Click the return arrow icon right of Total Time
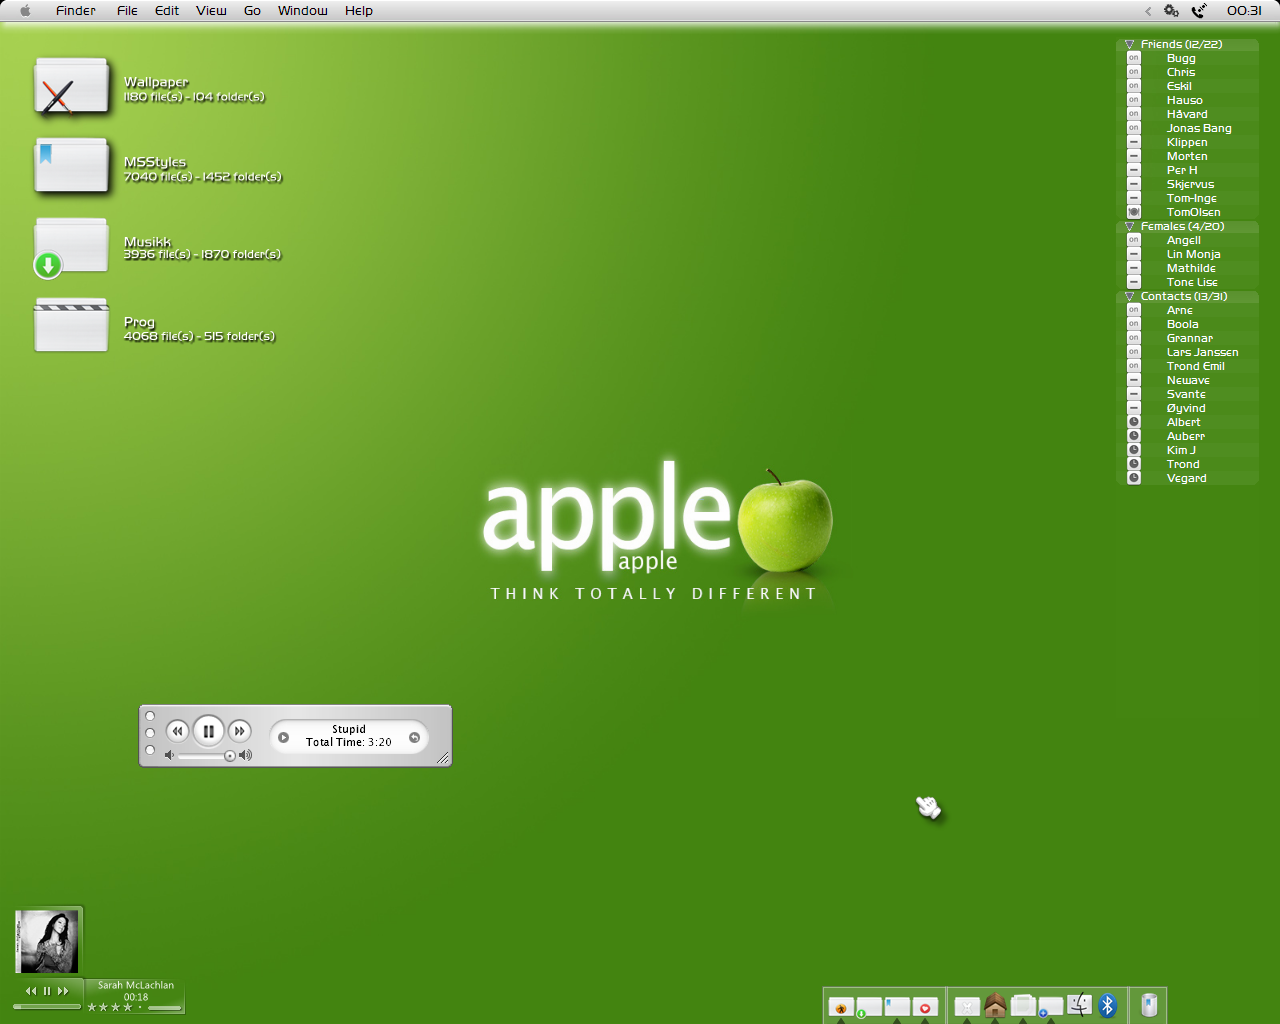 pos(414,738)
